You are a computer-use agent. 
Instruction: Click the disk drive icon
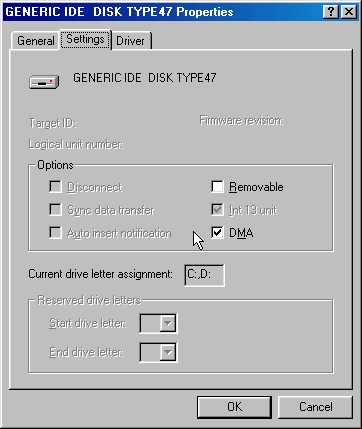(x=44, y=82)
